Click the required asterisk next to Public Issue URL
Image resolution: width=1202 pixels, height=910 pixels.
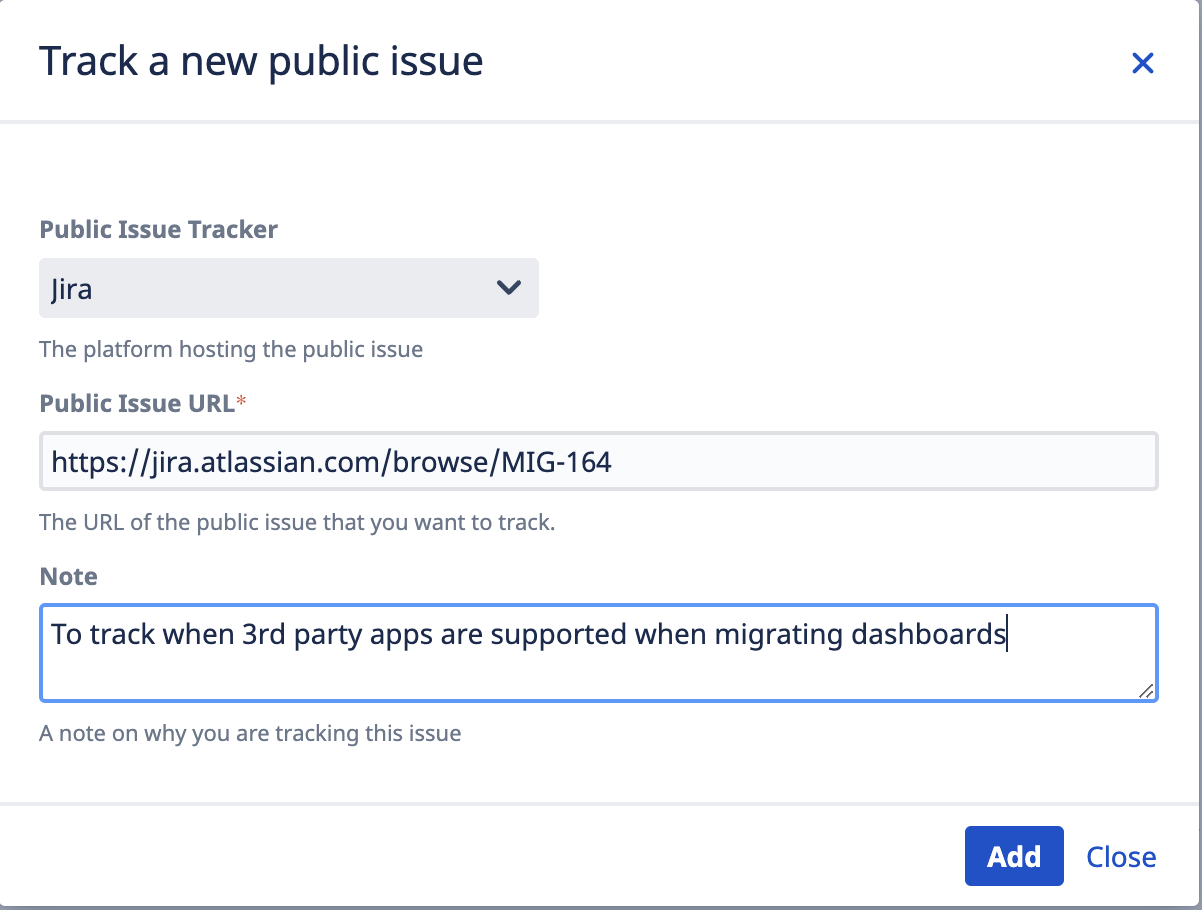[x=241, y=399]
